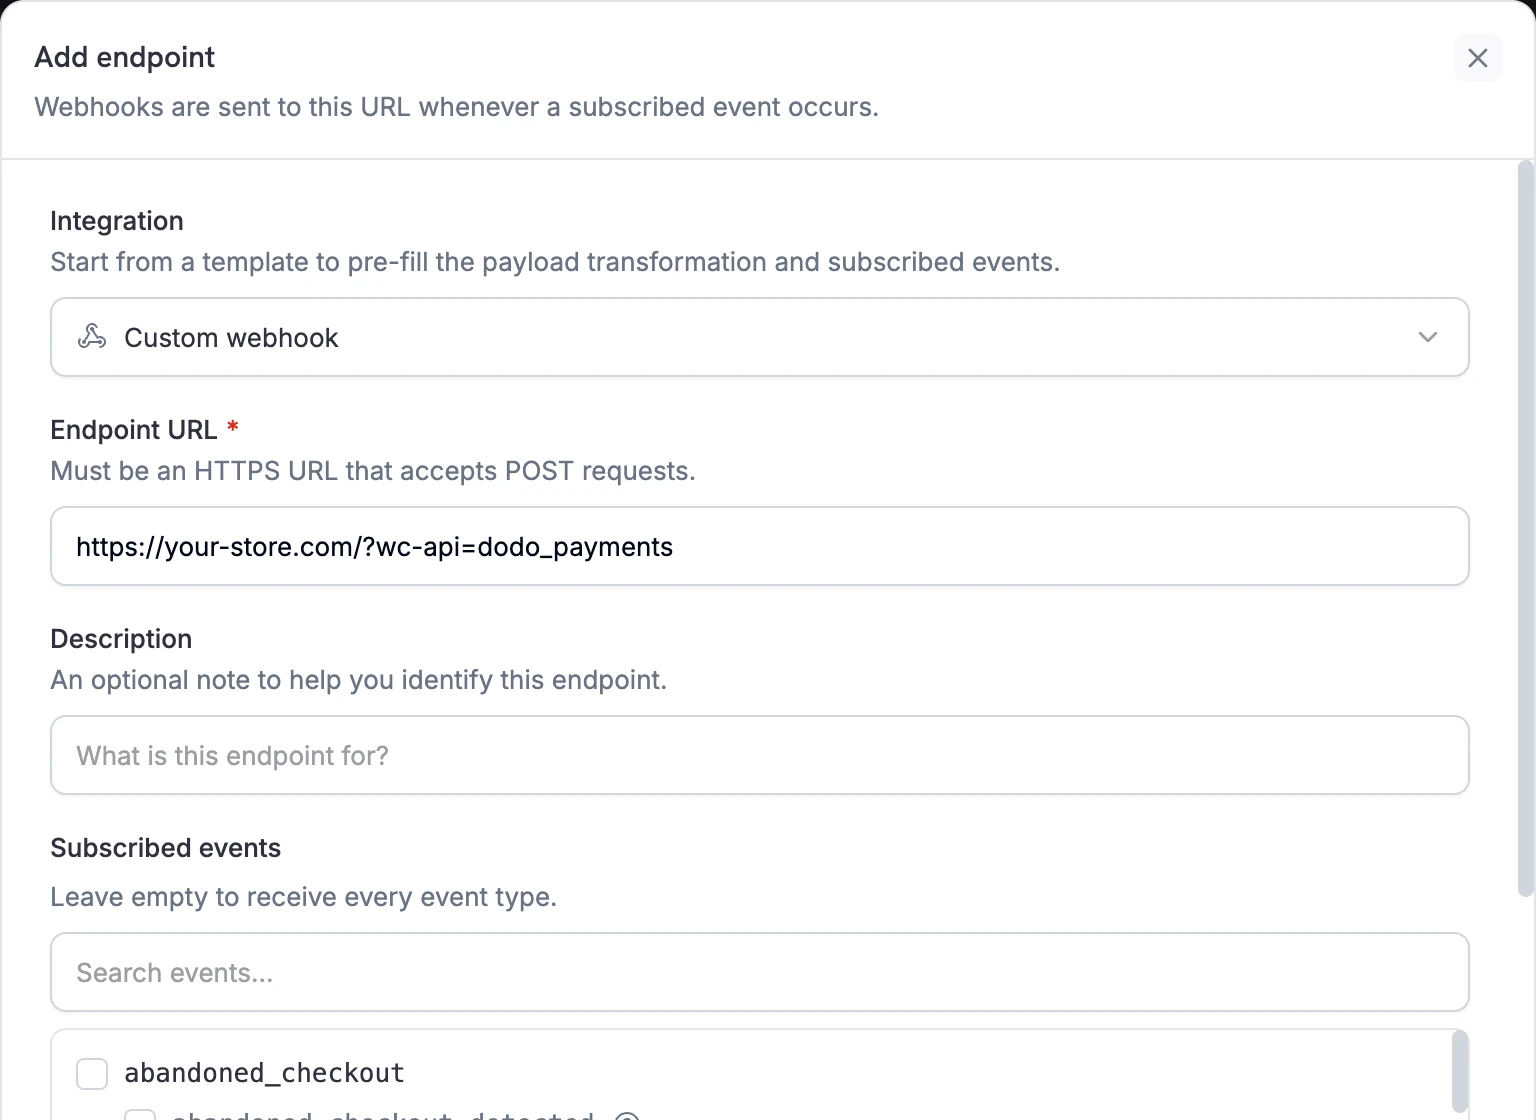Click the webhook icon in Integration field
Image resolution: width=1536 pixels, height=1120 pixels.
tap(92, 337)
